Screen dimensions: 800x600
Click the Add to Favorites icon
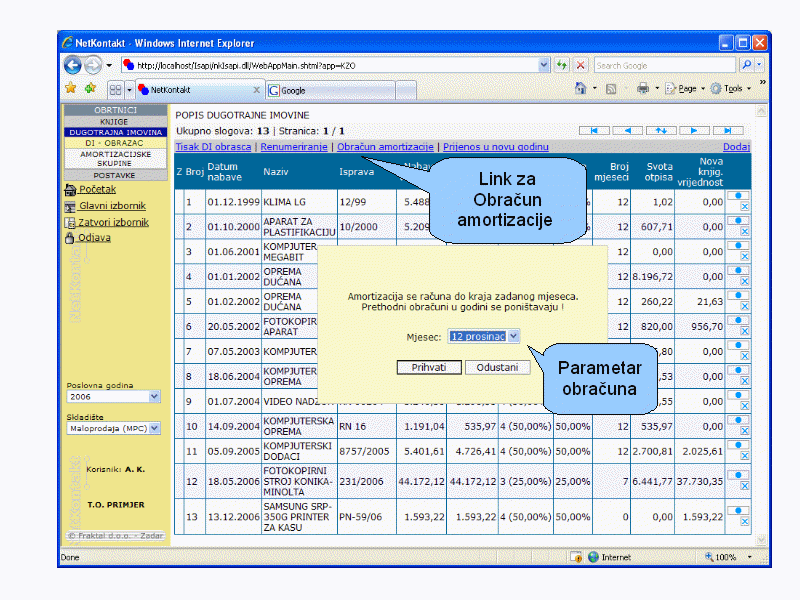pyautogui.click(x=90, y=89)
